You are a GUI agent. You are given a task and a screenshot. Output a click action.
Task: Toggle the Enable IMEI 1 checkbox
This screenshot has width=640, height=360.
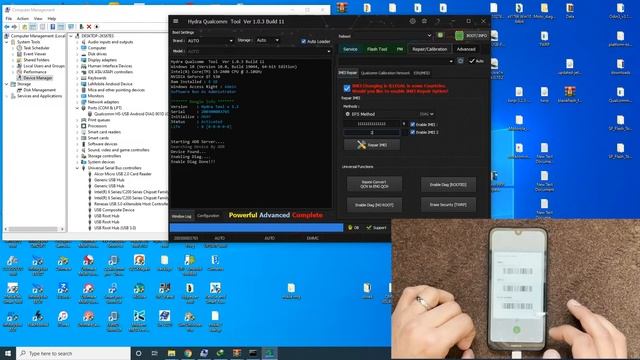click(412, 124)
